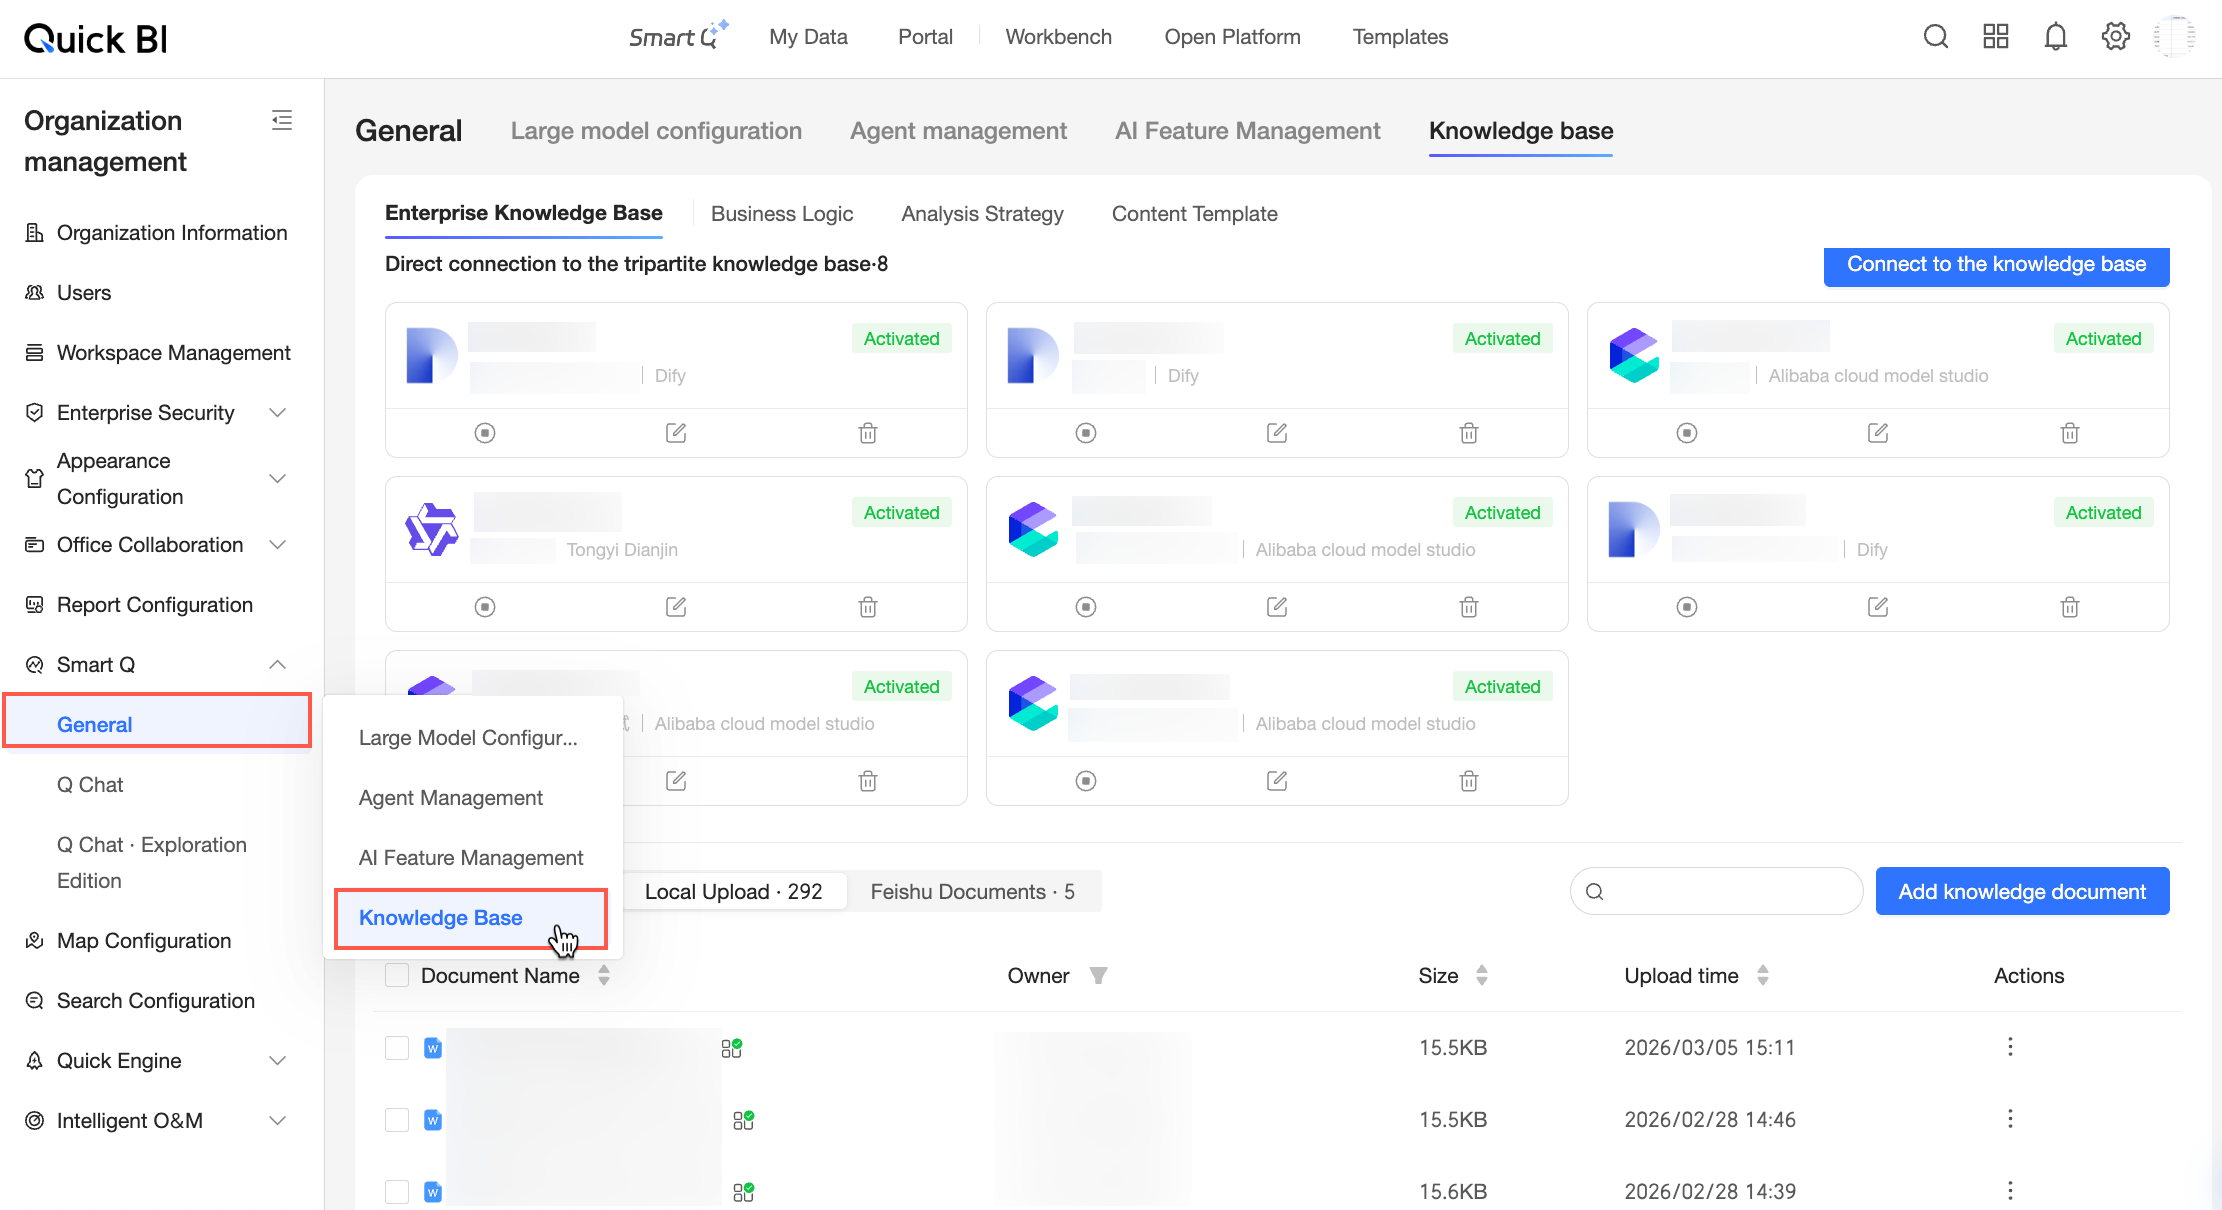Screen dimensions: 2222x1210
Task: Open the user avatar menu
Action: point(2175,37)
